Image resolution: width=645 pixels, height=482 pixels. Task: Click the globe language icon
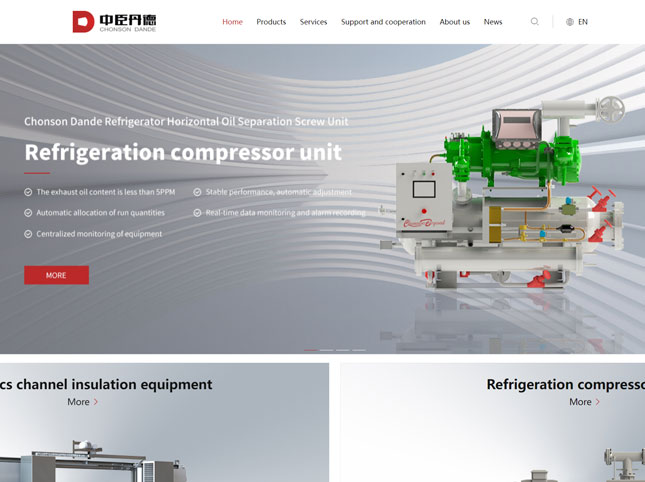570,22
